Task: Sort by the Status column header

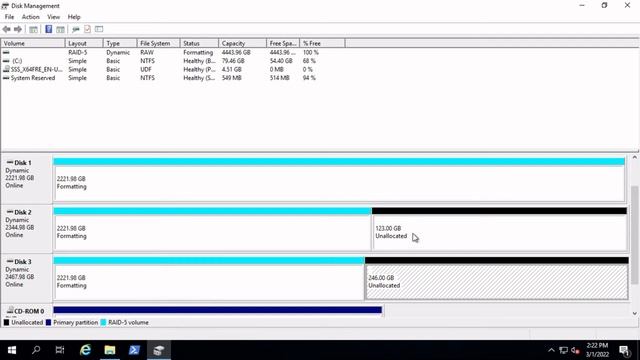Action: 199,43
